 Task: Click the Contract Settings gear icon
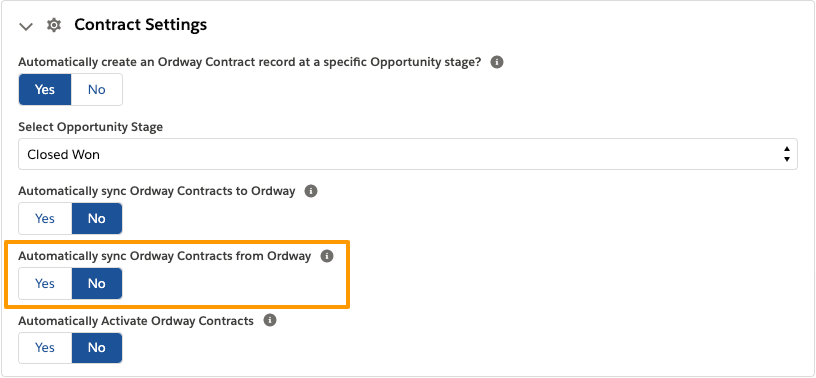(x=54, y=25)
